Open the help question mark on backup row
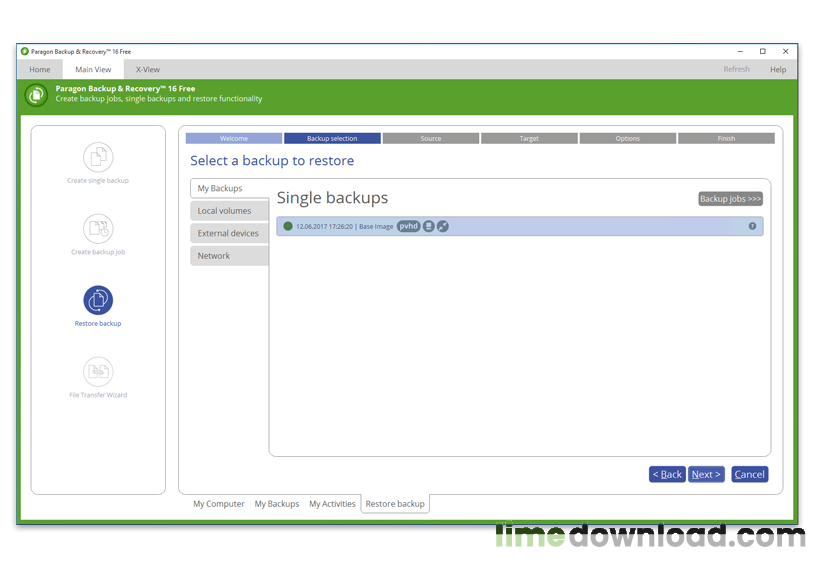 [752, 227]
